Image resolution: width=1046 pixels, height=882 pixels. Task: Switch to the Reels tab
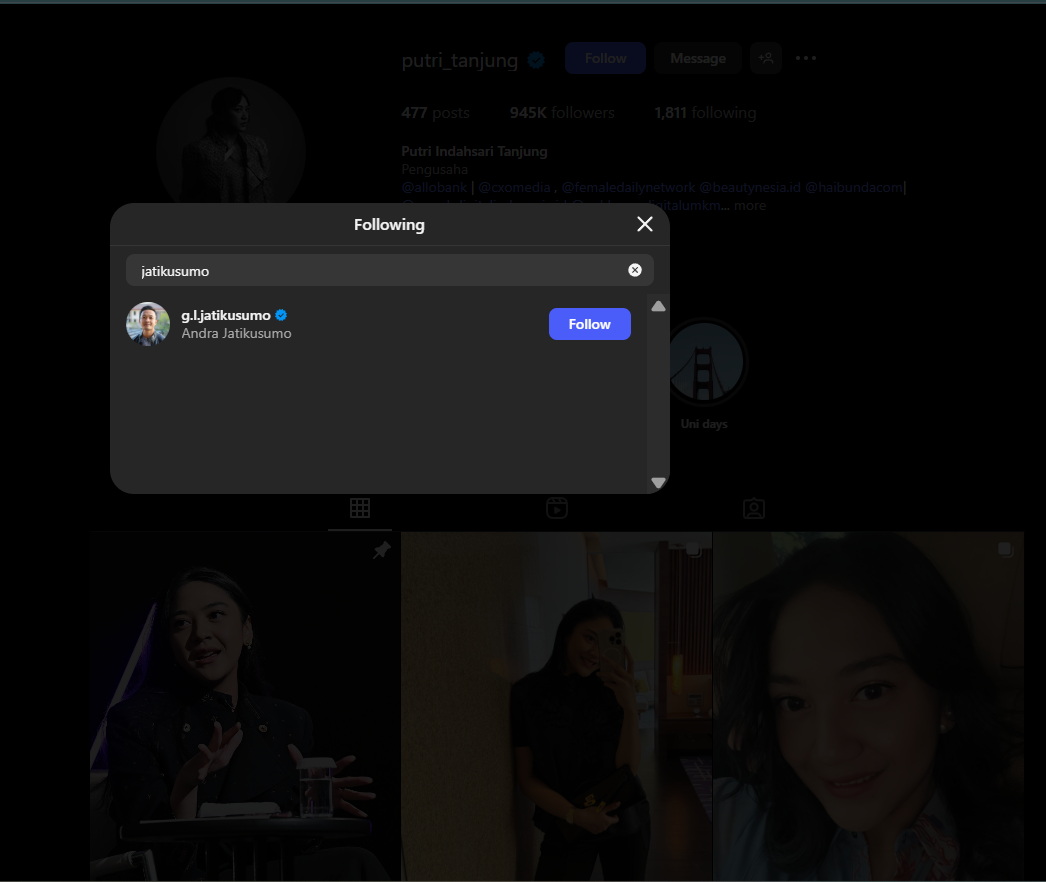tap(557, 509)
